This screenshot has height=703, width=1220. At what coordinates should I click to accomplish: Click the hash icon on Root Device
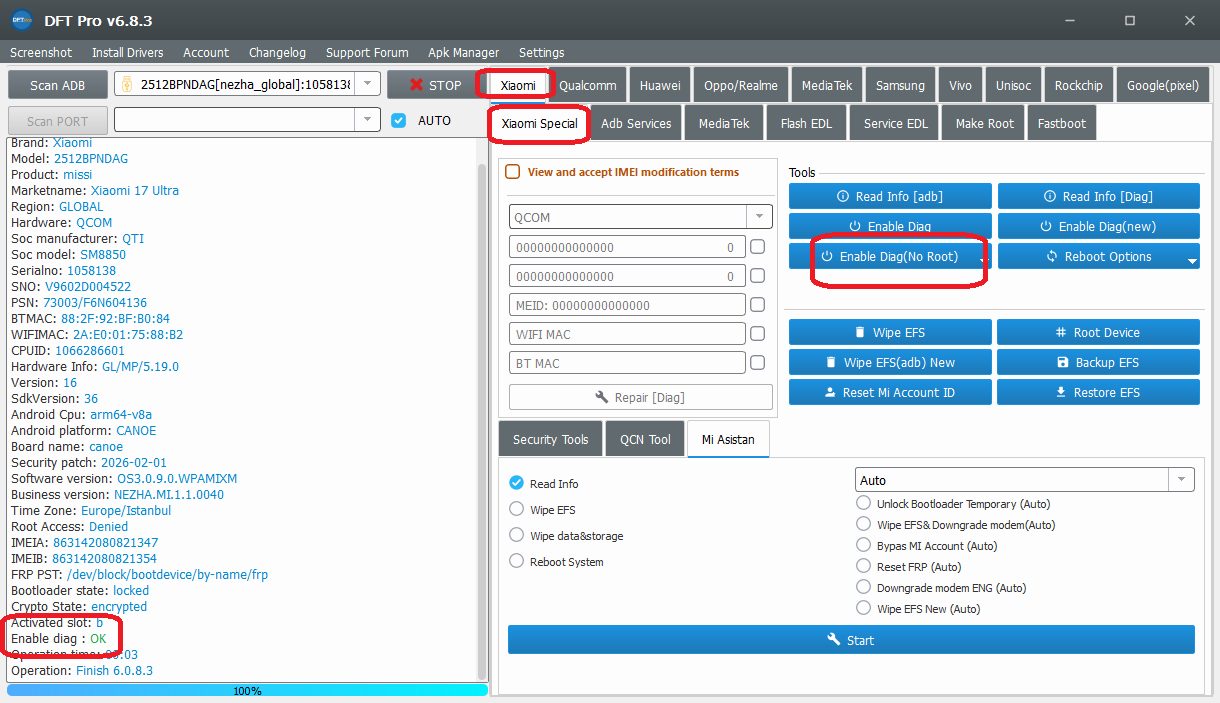point(1061,332)
